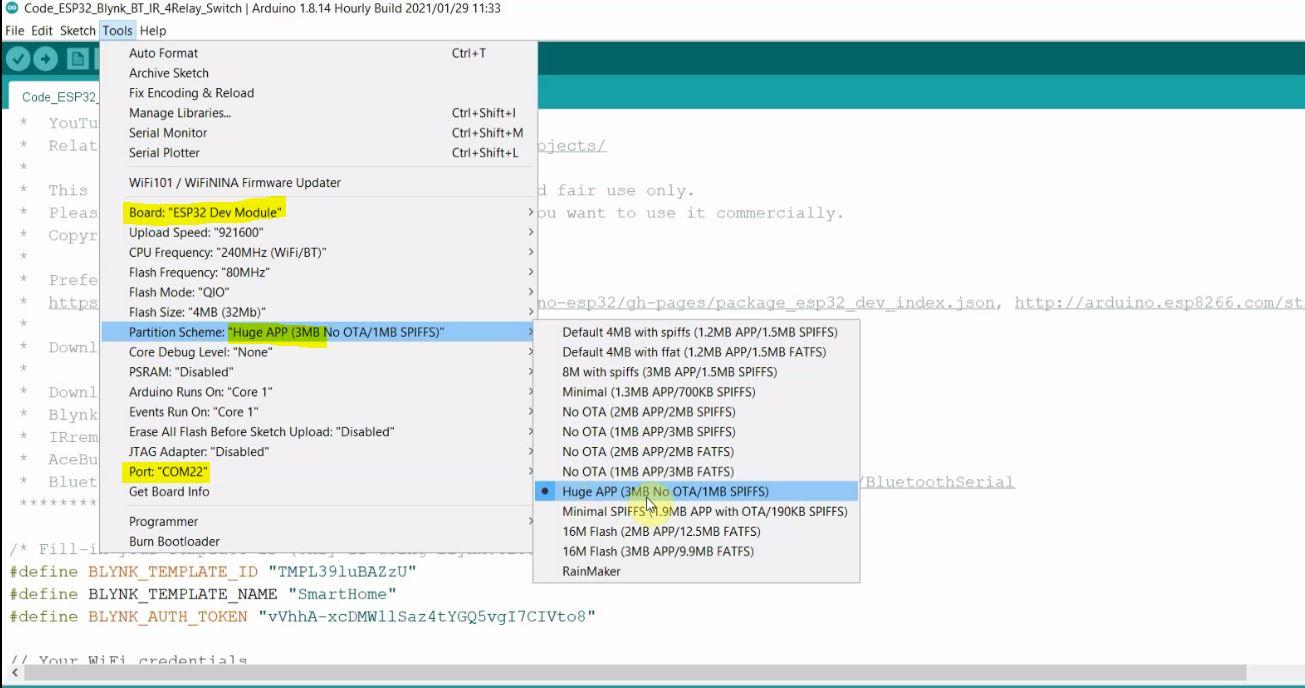1305x688 pixels.
Task: Click the New sketch toolbar icon
Action: pos(78,58)
